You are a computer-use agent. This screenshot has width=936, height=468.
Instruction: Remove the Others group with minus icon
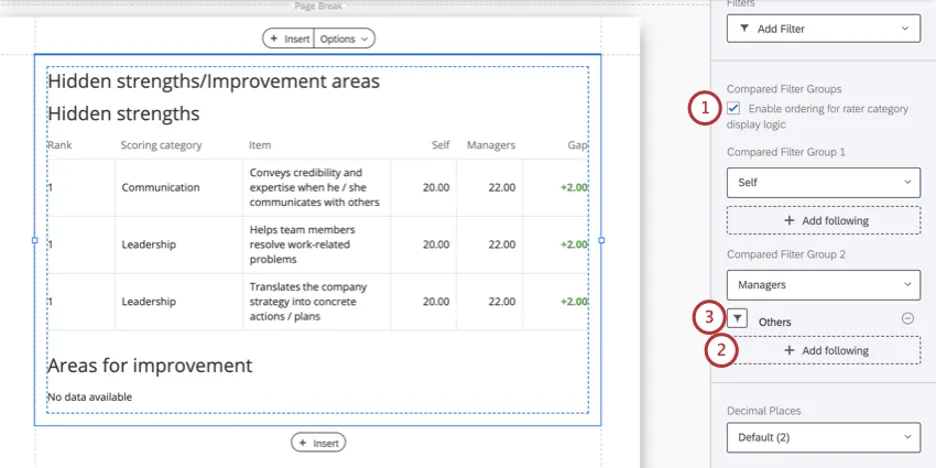click(907, 319)
